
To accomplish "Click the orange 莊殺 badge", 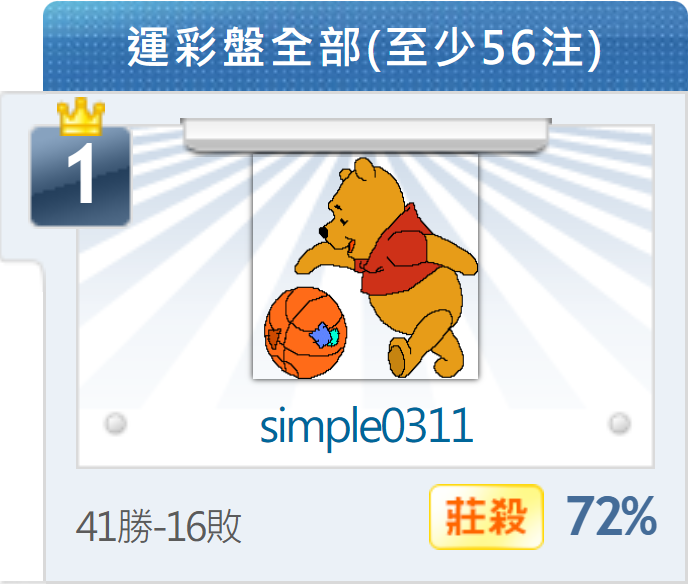I will (486, 517).
